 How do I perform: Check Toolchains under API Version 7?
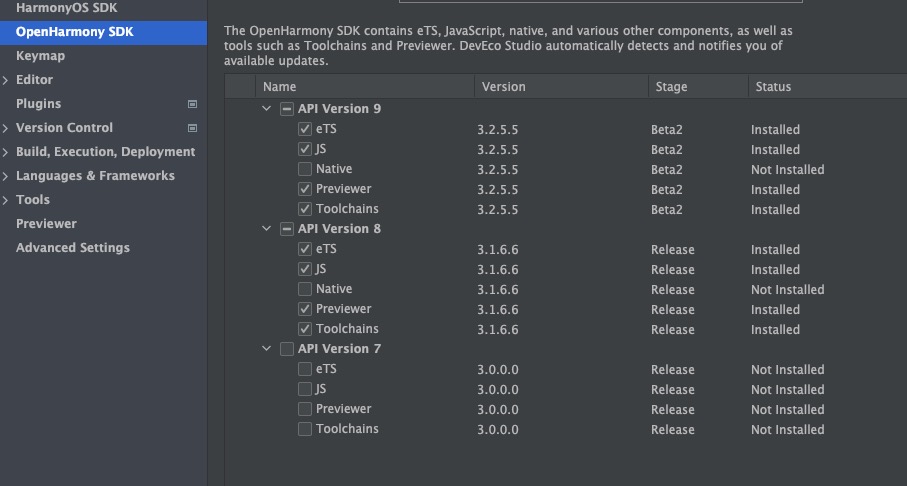pyautogui.click(x=305, y=429)
